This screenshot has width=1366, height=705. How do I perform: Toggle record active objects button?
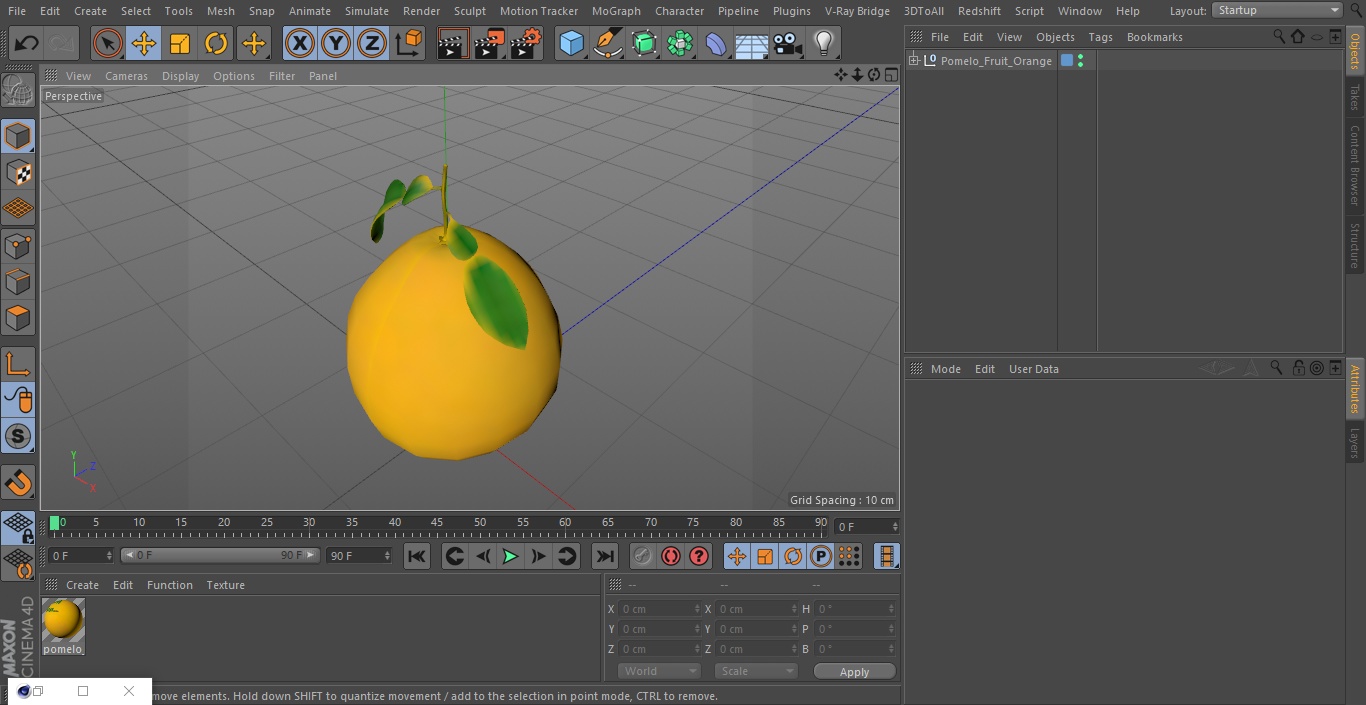click(x=643, y=556)
